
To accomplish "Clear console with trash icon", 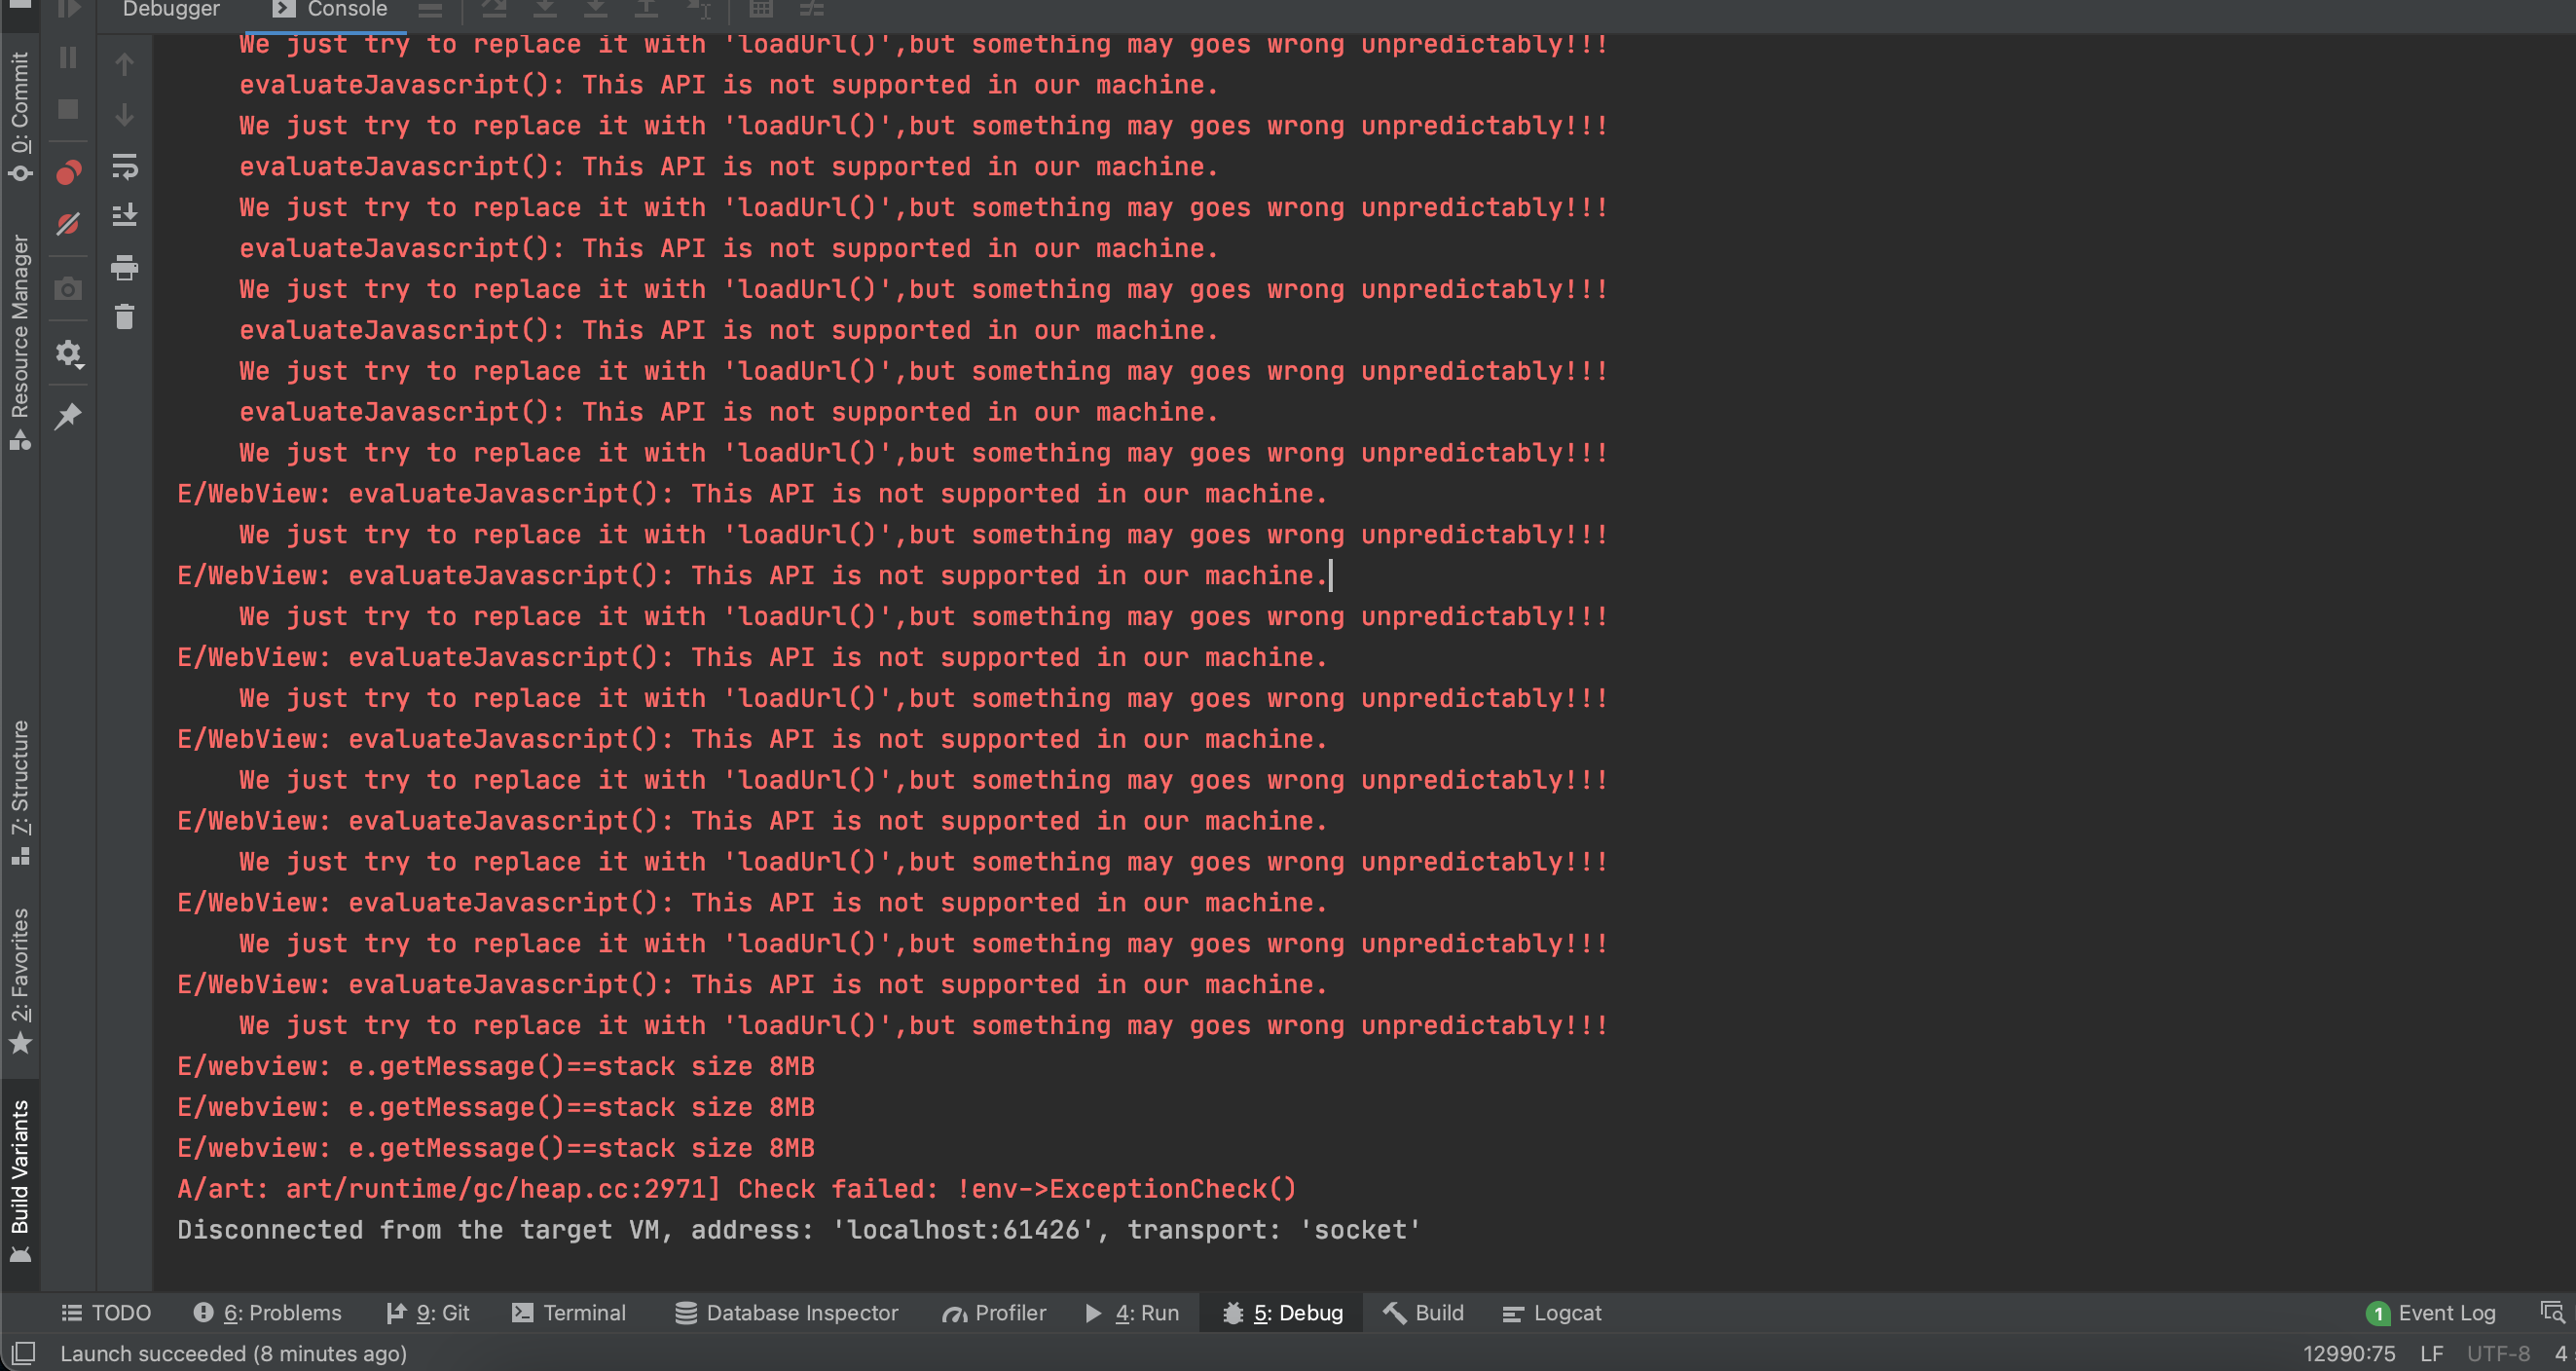I will pos(124,317).
